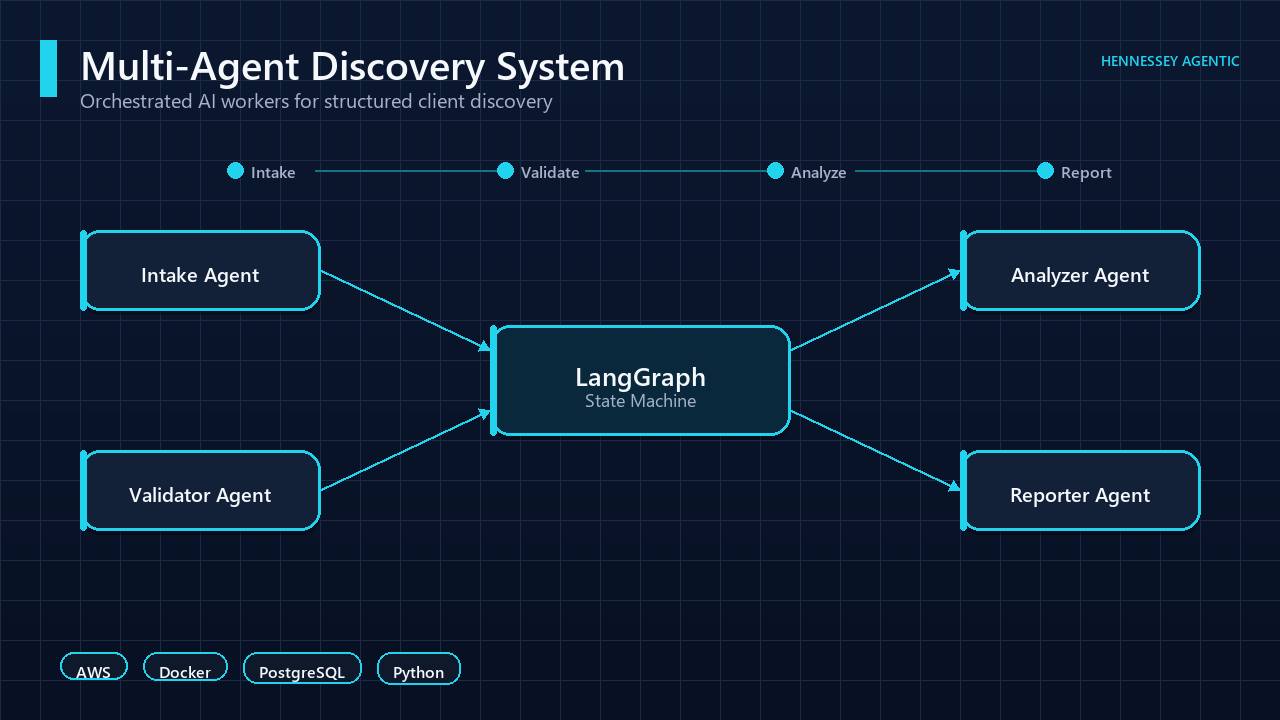Select the Reporter Agent node
Viewport: 1280px width, 720px height.
click(1080, 491)
